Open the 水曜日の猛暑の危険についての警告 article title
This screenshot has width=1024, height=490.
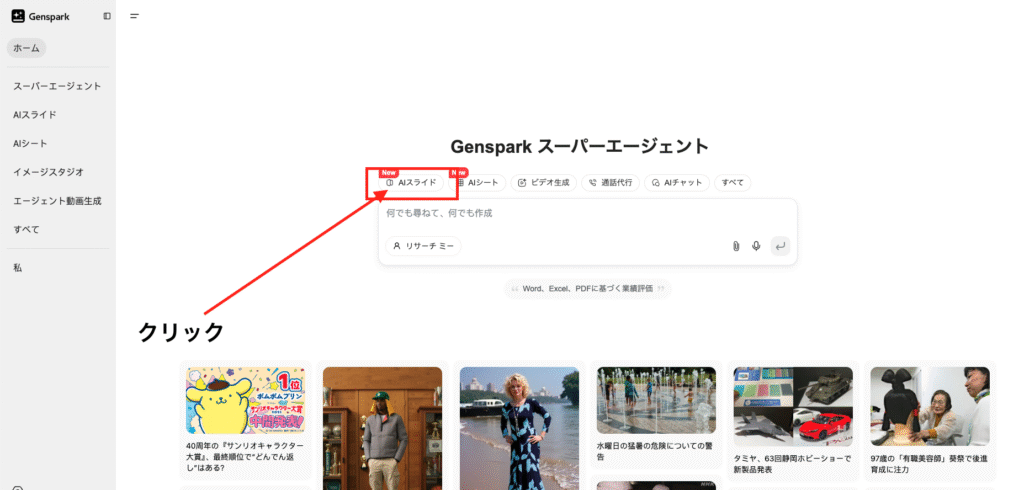point(656,451)
